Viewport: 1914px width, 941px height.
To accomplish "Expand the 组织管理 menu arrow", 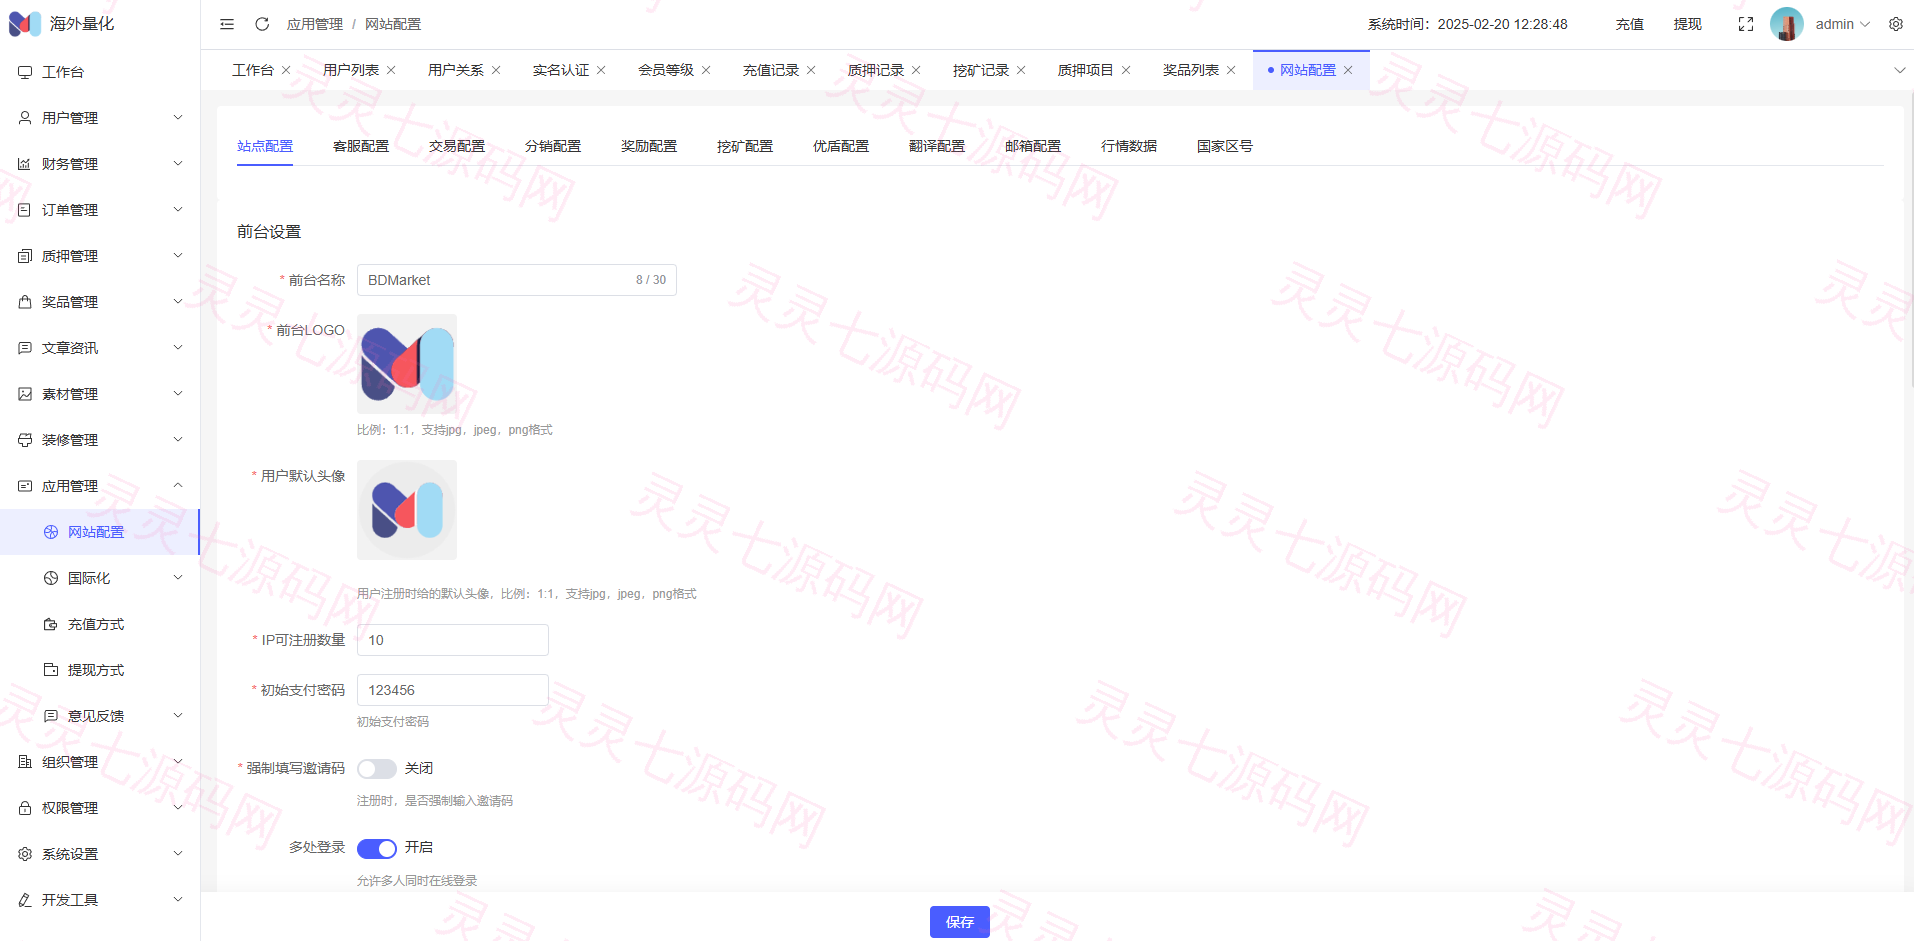I will 178,762.
